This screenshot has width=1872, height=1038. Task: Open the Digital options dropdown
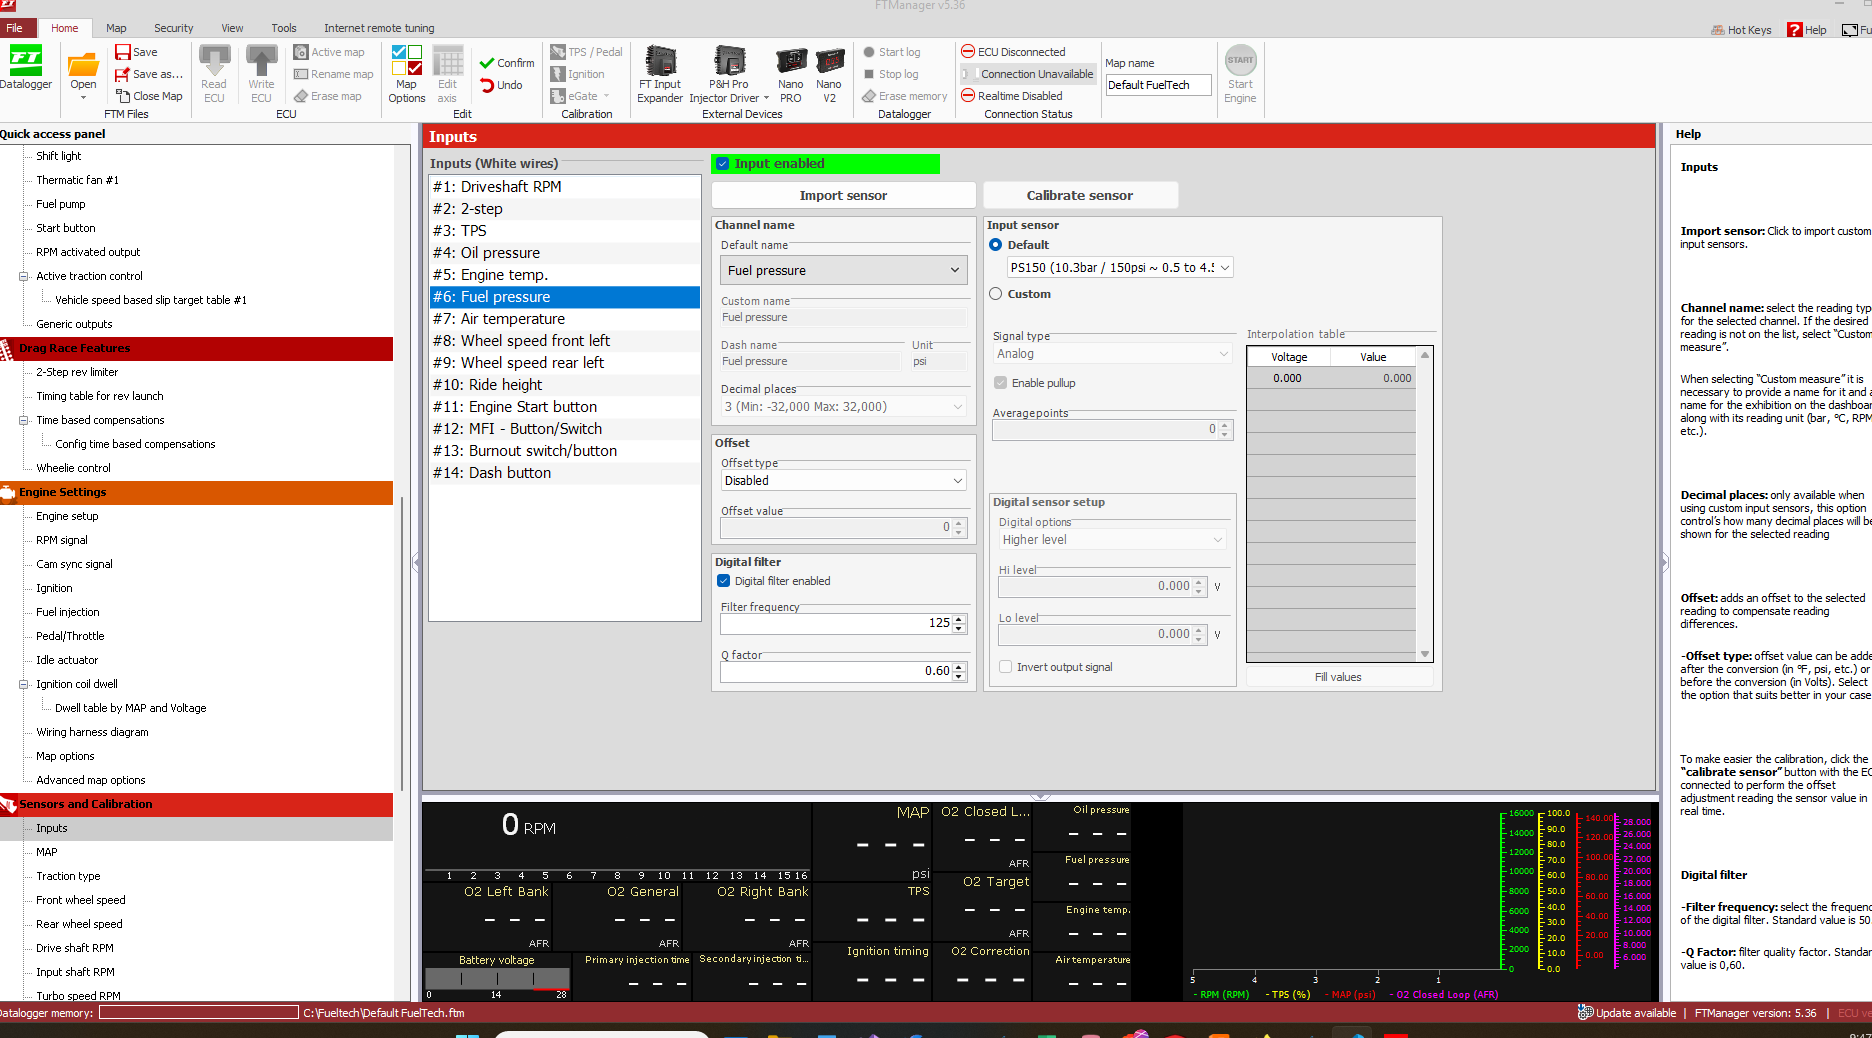(1112, 540)
